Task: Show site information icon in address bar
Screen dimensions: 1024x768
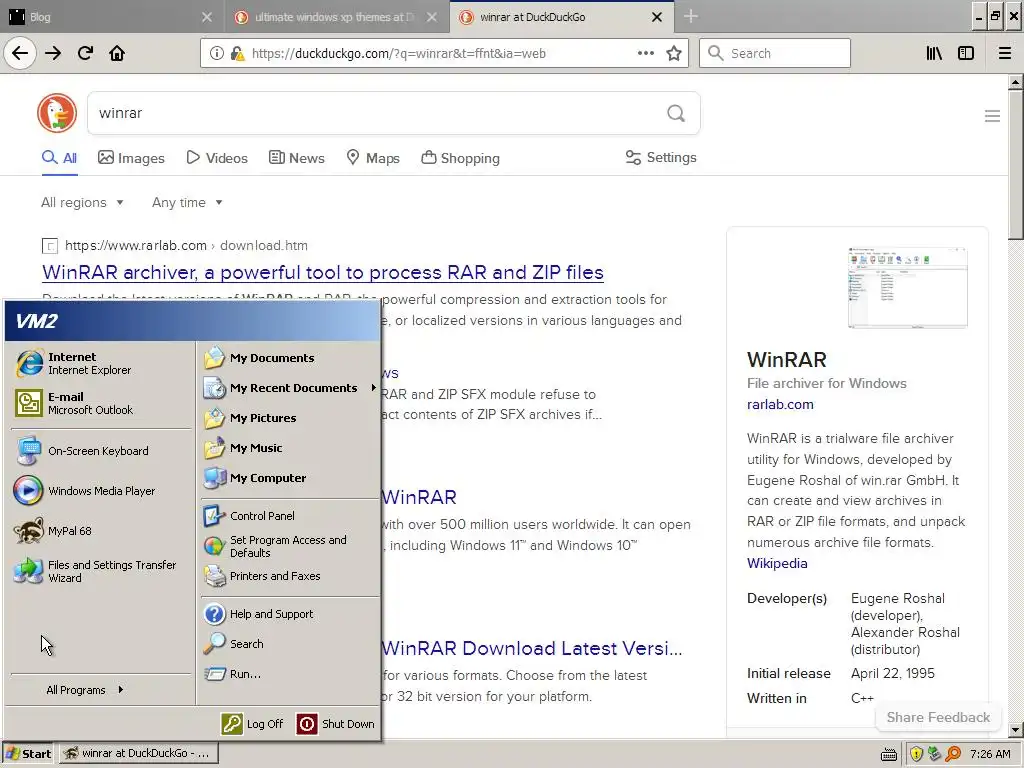Action: 216,54
